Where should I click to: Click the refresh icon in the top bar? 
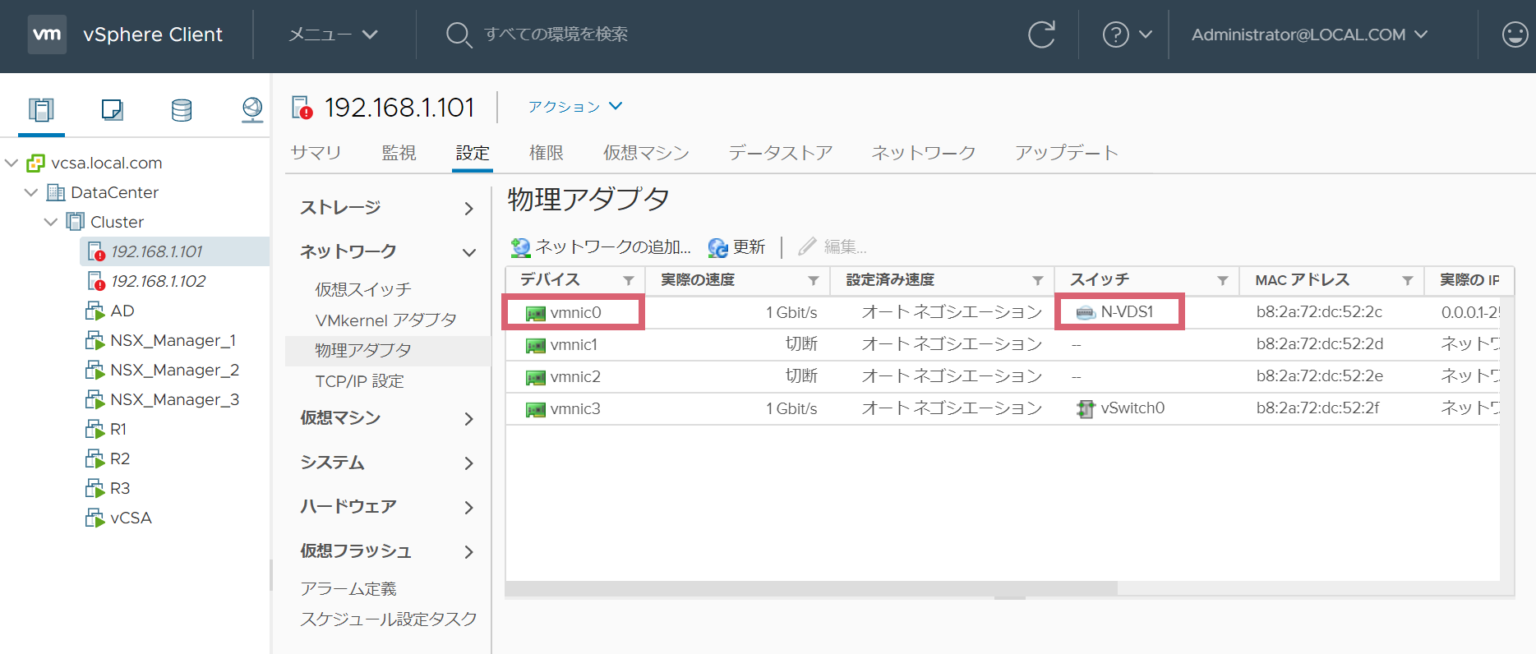1041,34
